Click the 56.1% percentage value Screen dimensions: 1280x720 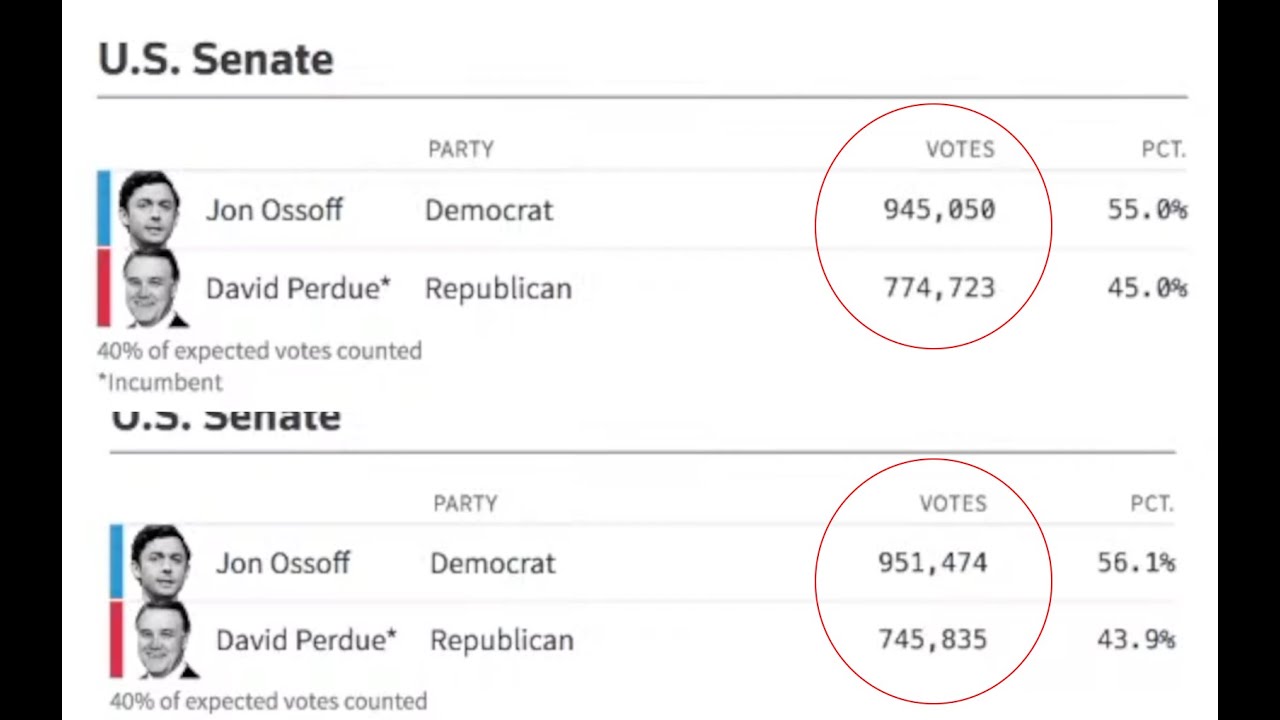pos(1135,563)
